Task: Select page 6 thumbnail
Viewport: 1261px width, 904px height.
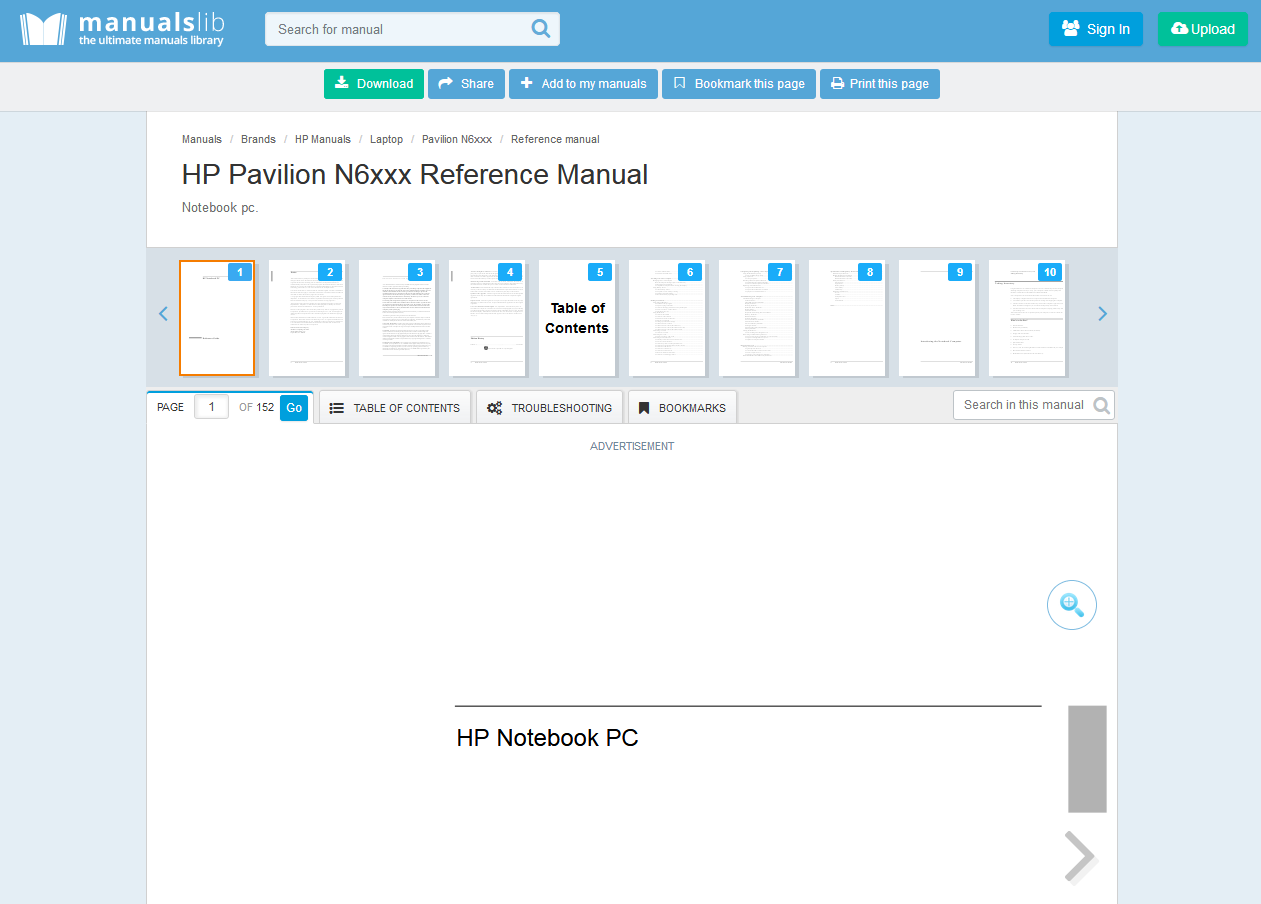Action: coord(667,318)
